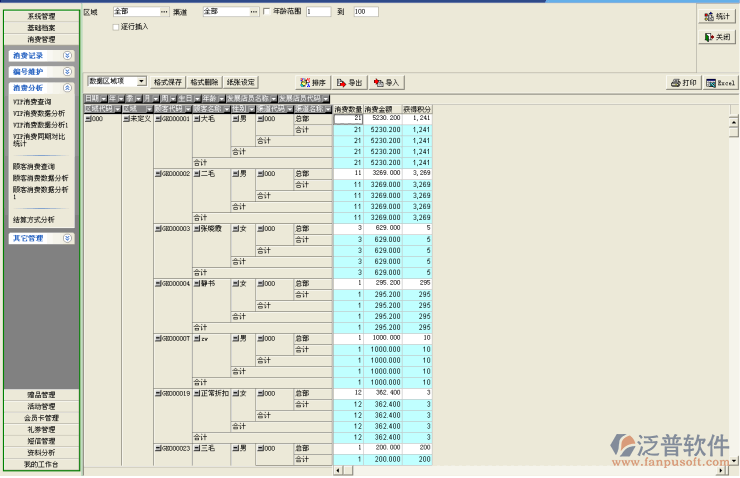Export the table to Excel
740x478 pixels.
(720, 82)
